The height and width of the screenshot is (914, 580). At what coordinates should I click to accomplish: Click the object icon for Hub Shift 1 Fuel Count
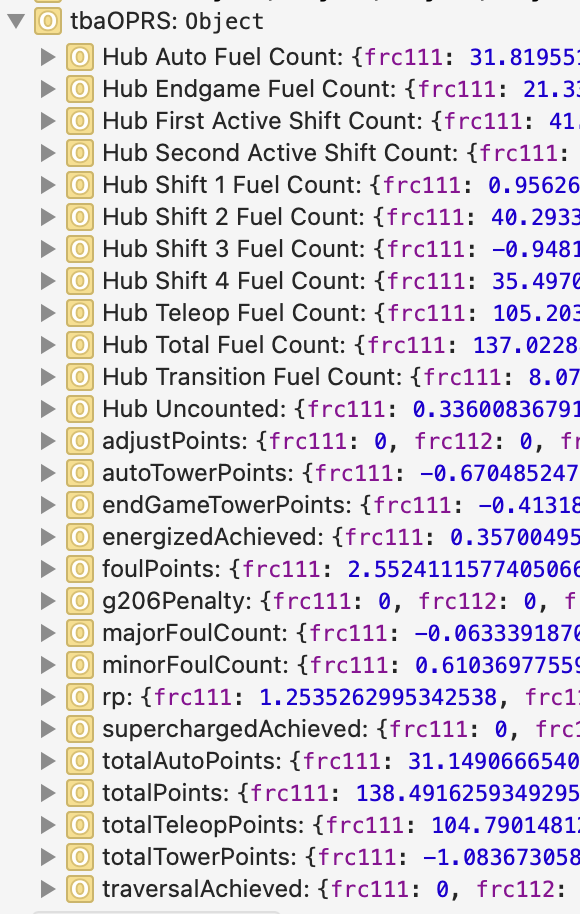80,185
